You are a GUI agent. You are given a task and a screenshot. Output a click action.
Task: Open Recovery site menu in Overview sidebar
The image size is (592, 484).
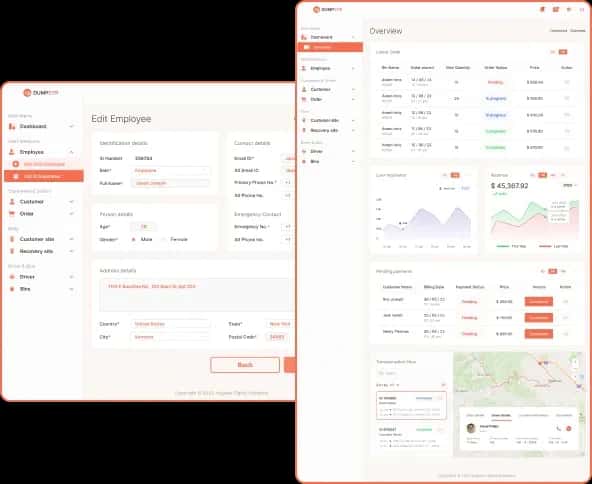[328, 130]
